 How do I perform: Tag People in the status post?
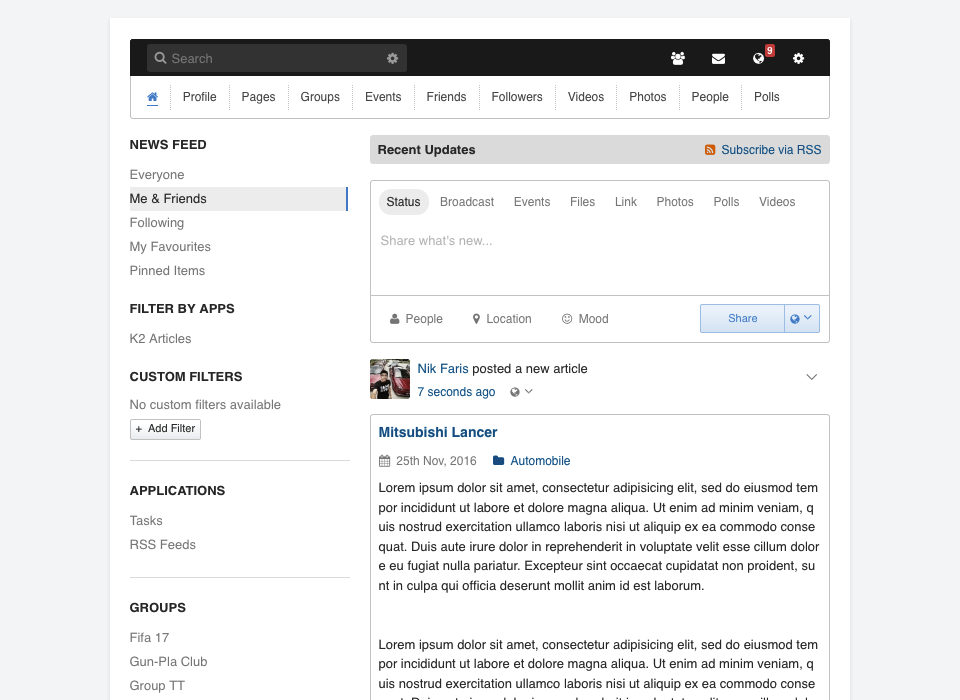click(x=416, y=319)
